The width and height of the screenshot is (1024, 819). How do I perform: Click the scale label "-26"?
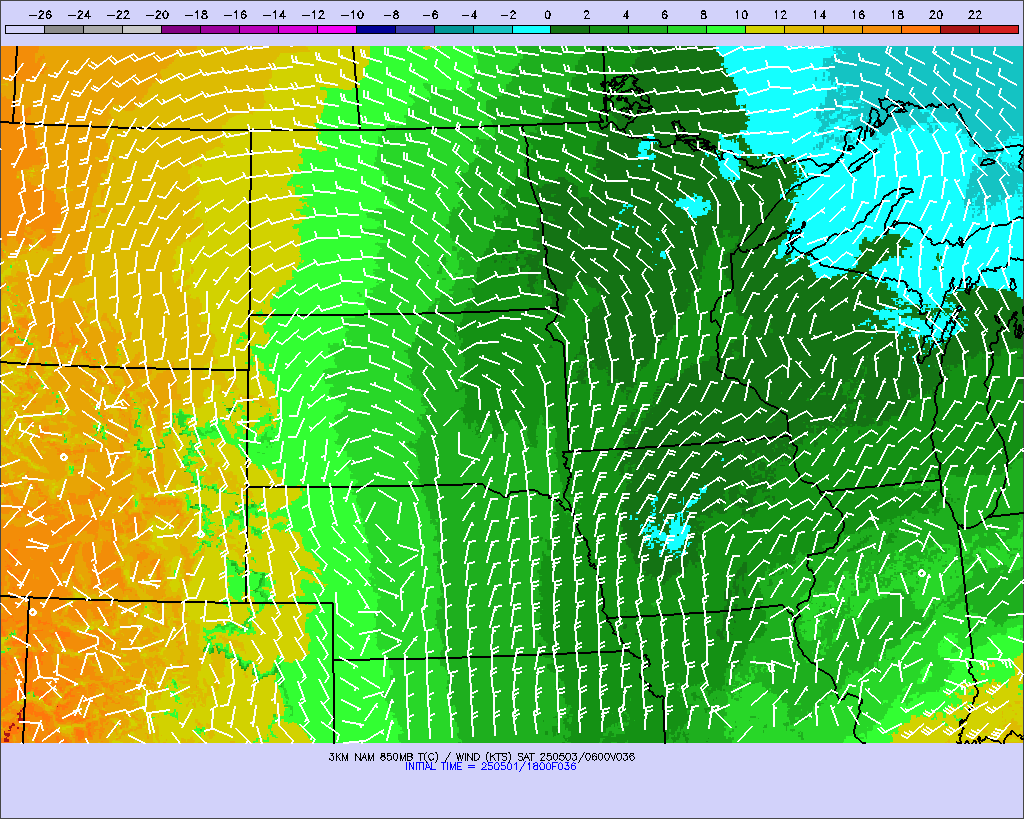[x=40, y=15]
